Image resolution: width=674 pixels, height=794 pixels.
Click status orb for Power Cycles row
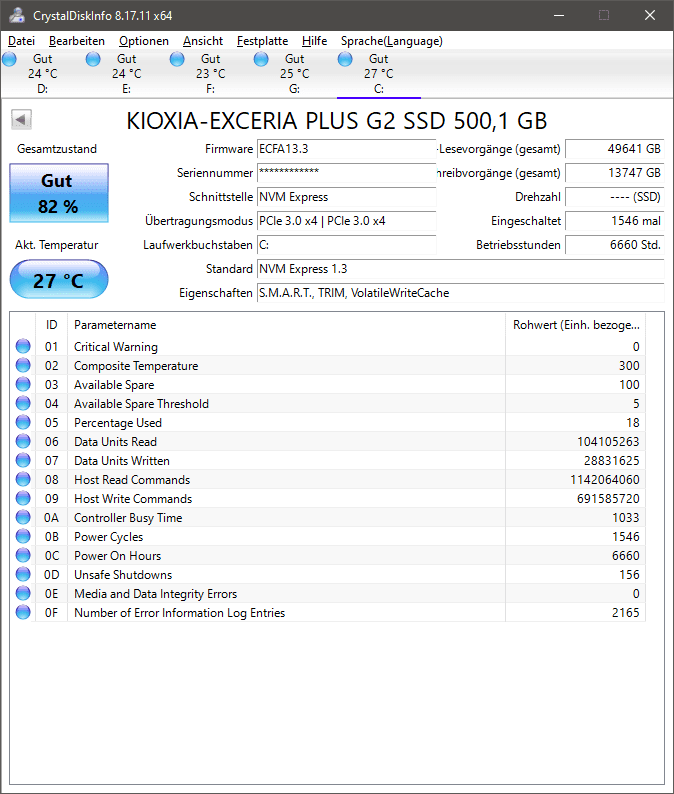click(23, 536)
